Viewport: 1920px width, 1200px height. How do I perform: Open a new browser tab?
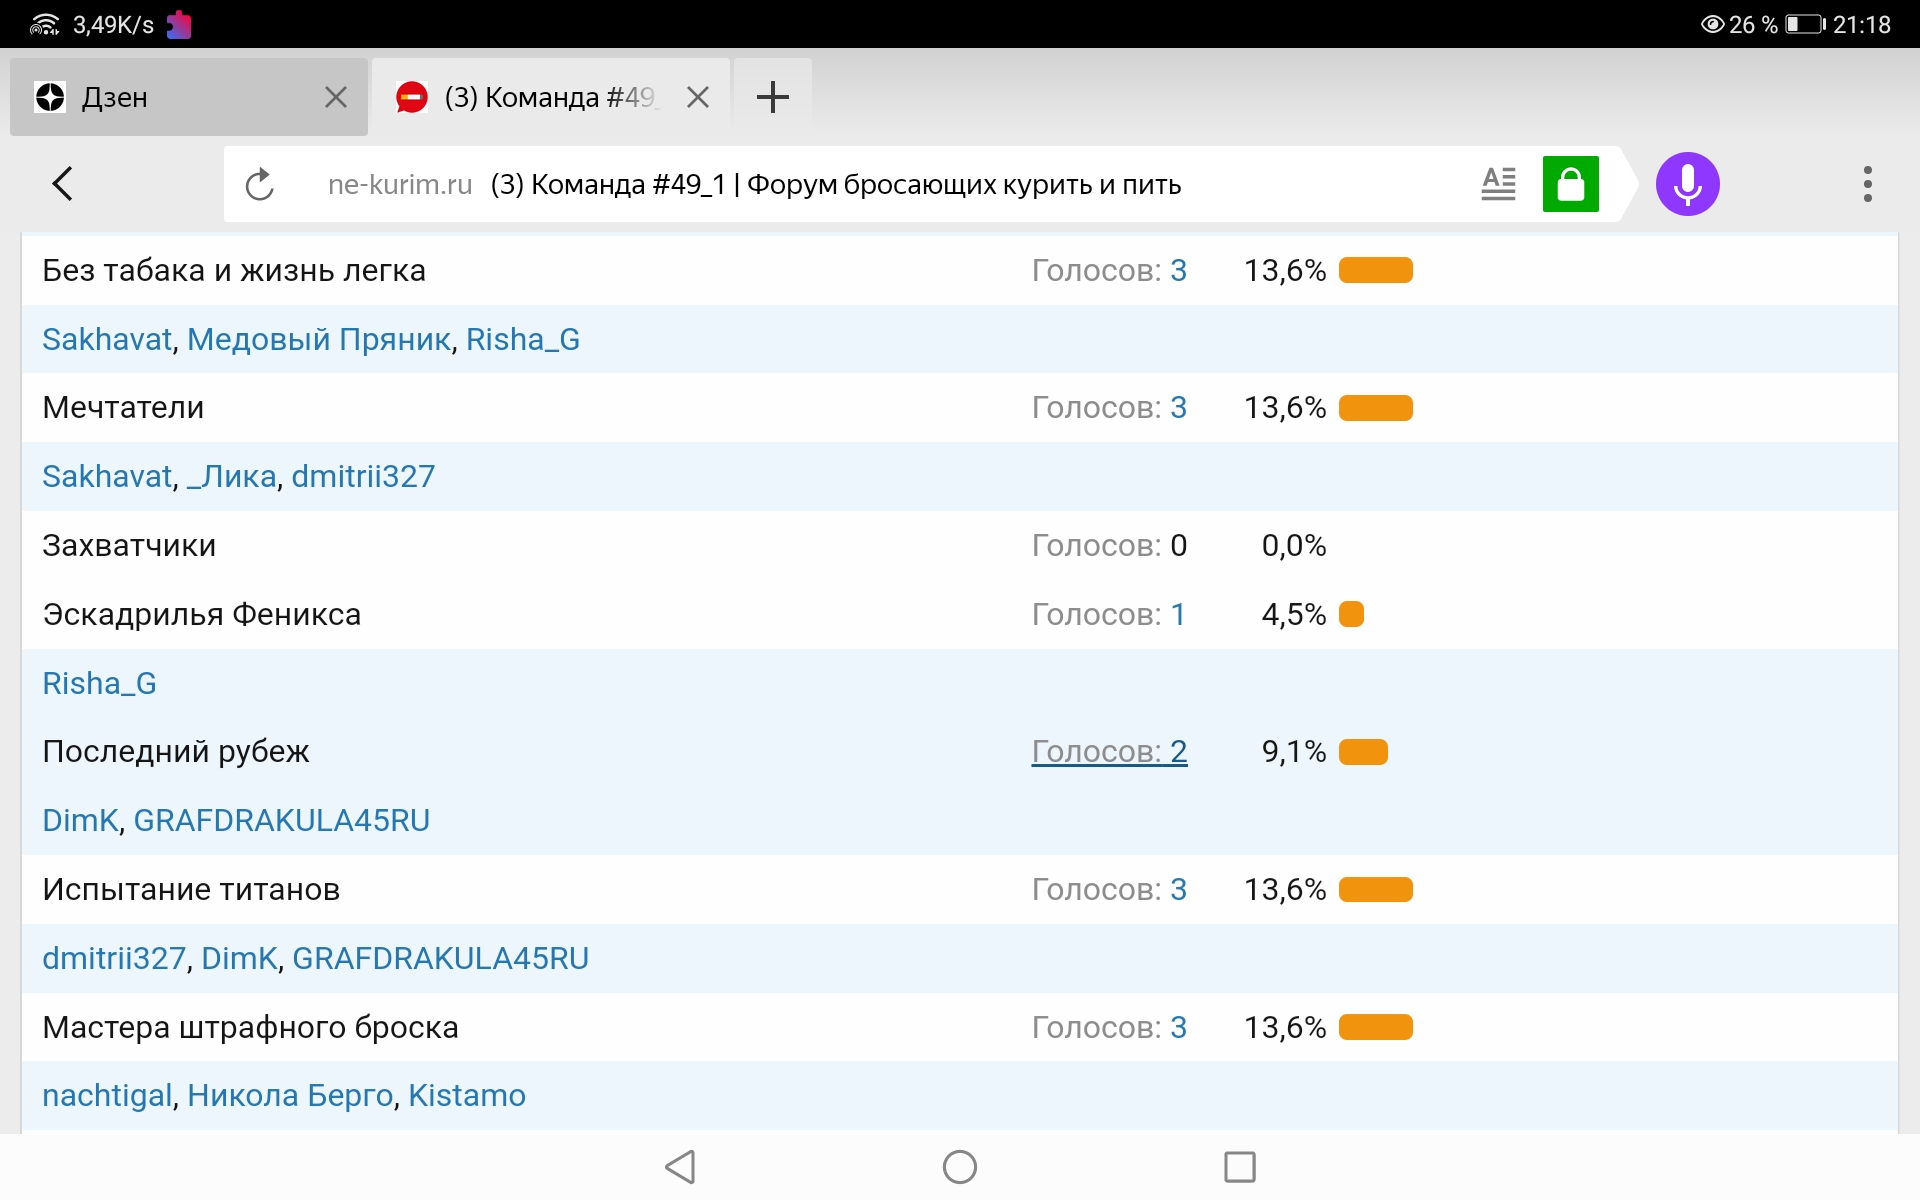pos(772,96)
